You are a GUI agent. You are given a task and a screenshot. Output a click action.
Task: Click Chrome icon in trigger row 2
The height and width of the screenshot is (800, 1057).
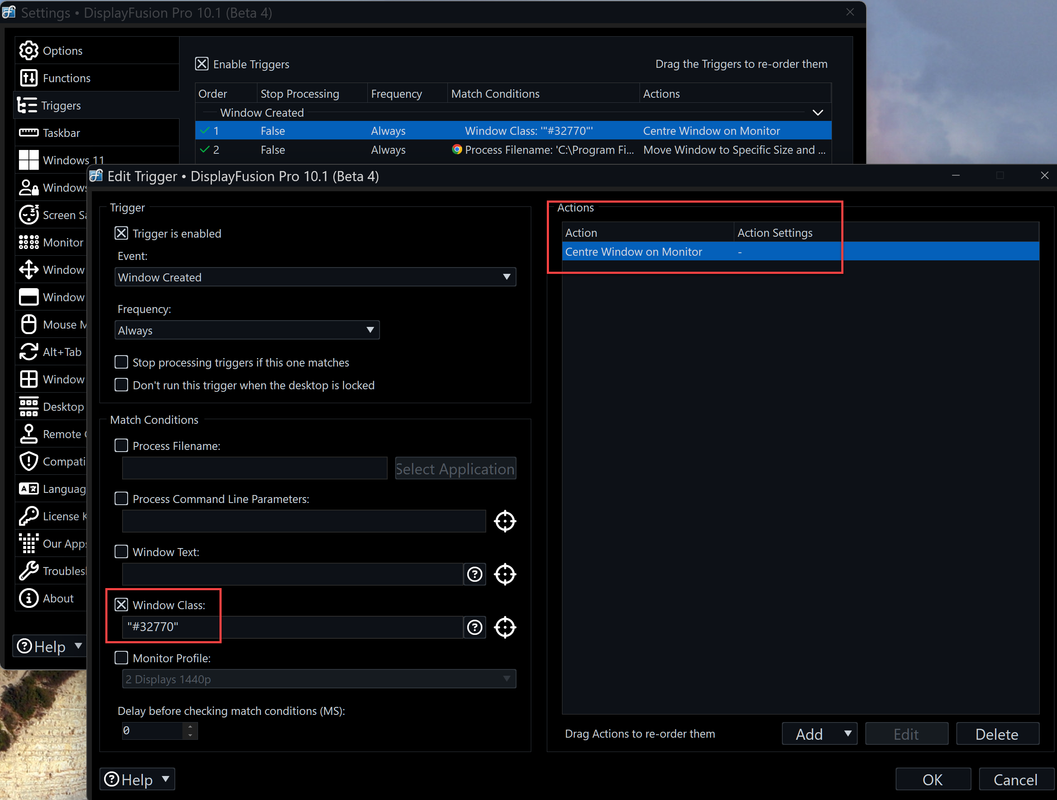click(x=457, y=150)
